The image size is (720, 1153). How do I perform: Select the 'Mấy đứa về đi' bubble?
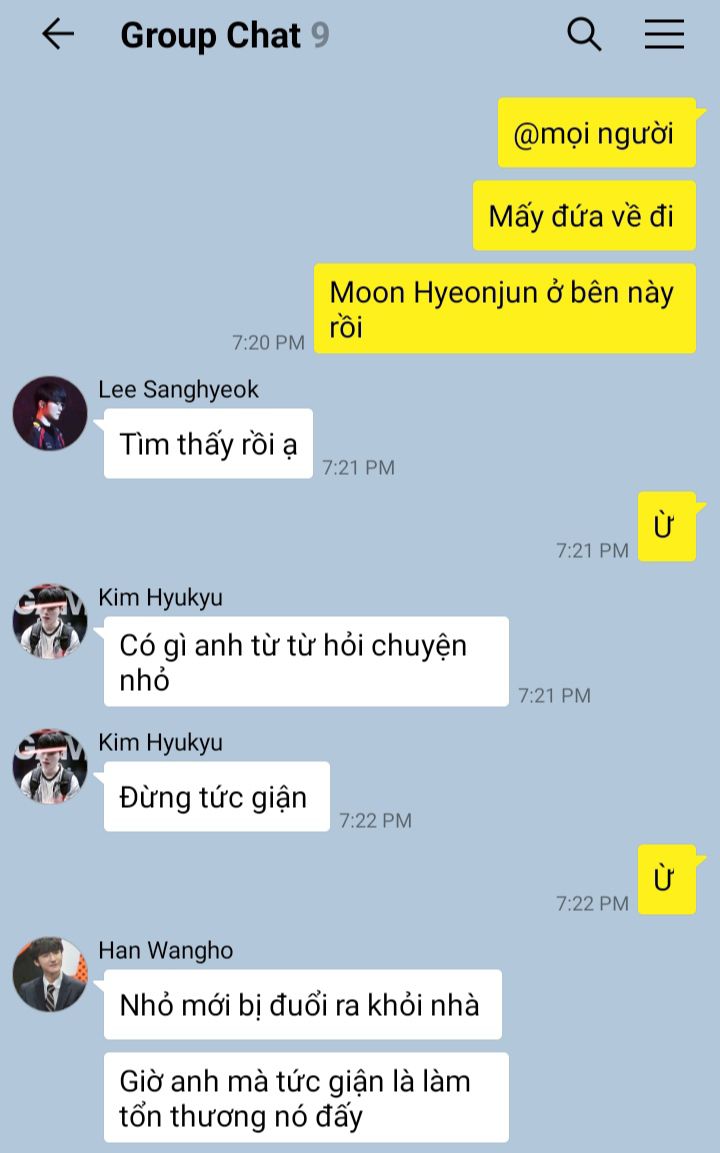585,216
